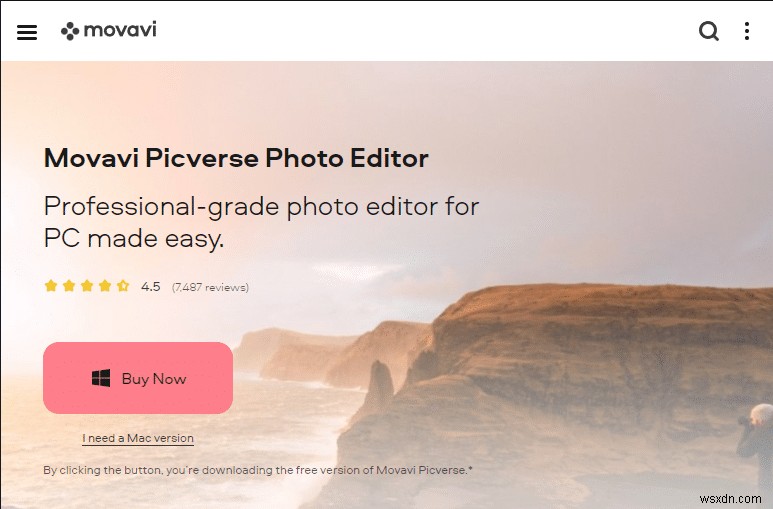Image resolution: width=773 pixels, height=509 pixels.
Task: Click the half-filled fifth rating star
Action: pos(123,286)
